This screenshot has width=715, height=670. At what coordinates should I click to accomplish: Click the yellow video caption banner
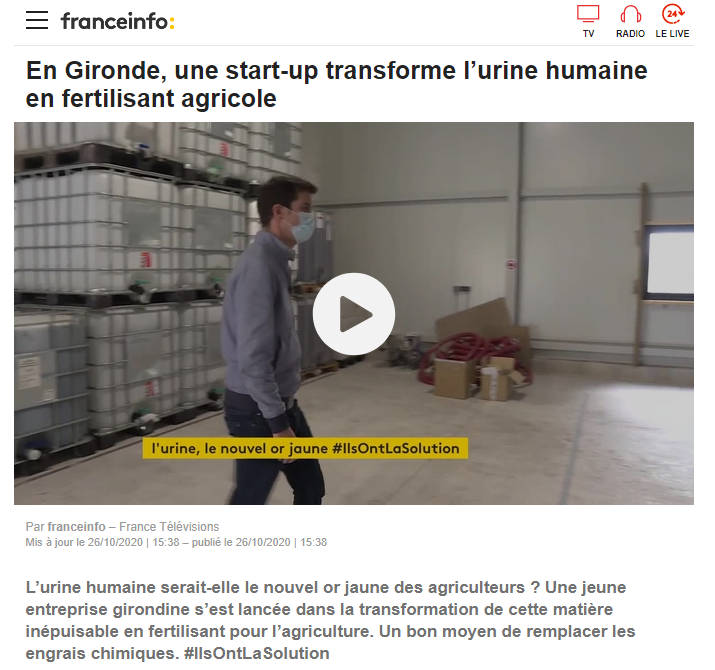click(x=305, y=448)
